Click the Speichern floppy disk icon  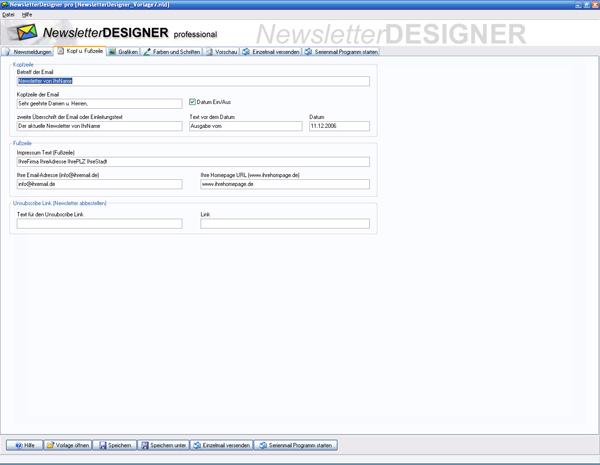[x=103, y=445]
